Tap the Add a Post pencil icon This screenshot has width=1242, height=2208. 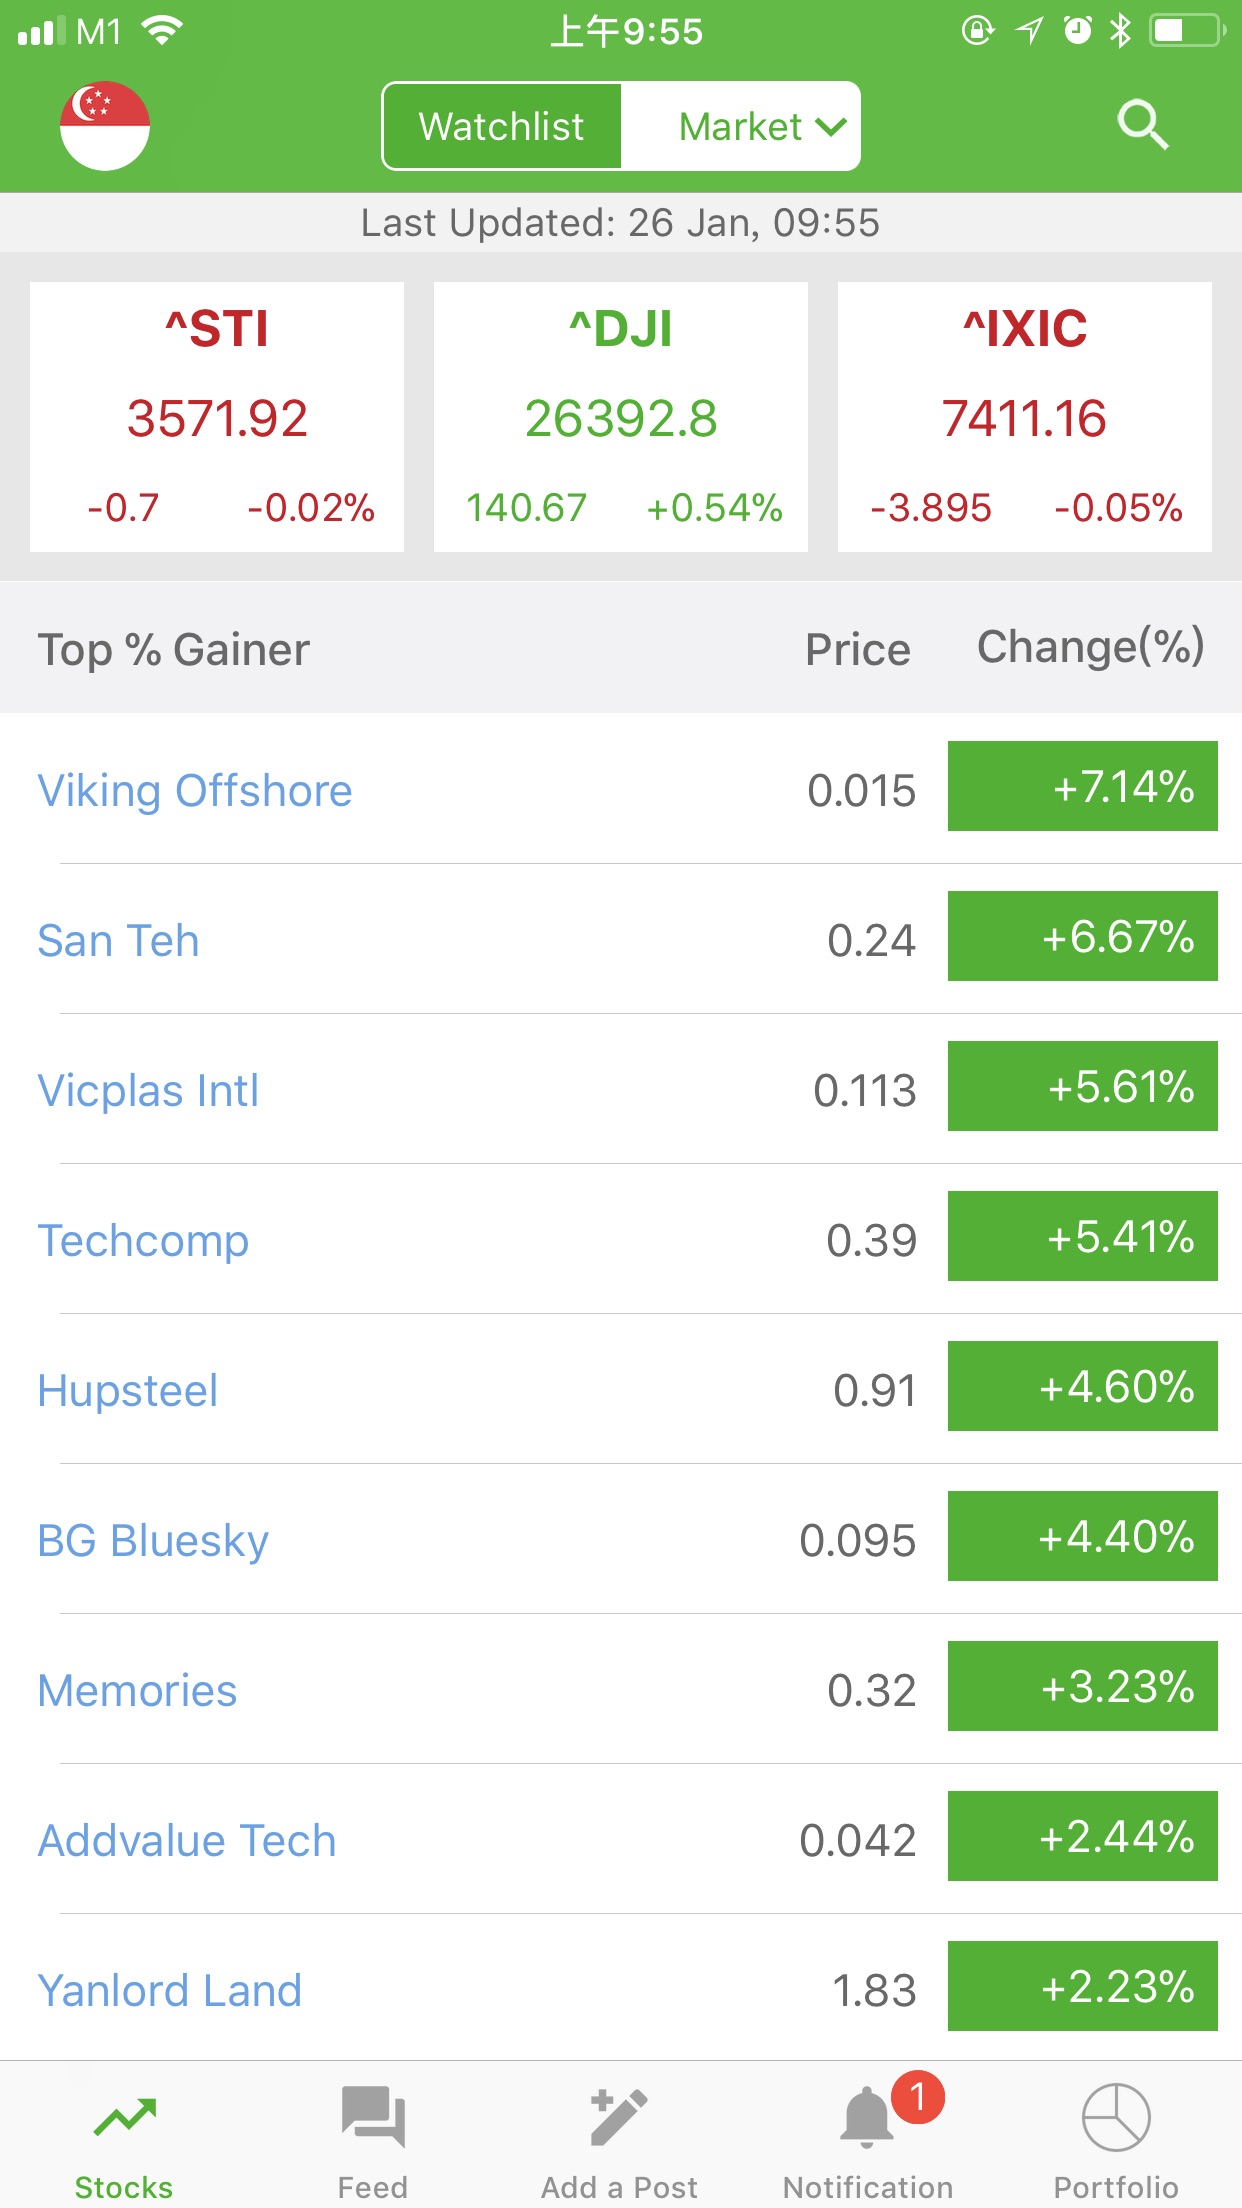click(619, 2118)
